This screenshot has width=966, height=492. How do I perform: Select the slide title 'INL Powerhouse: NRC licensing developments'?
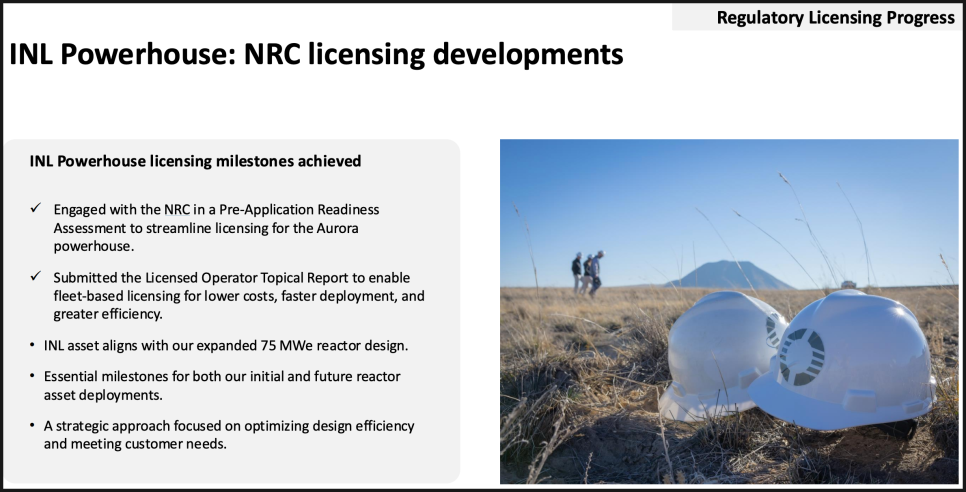(316, 54)
